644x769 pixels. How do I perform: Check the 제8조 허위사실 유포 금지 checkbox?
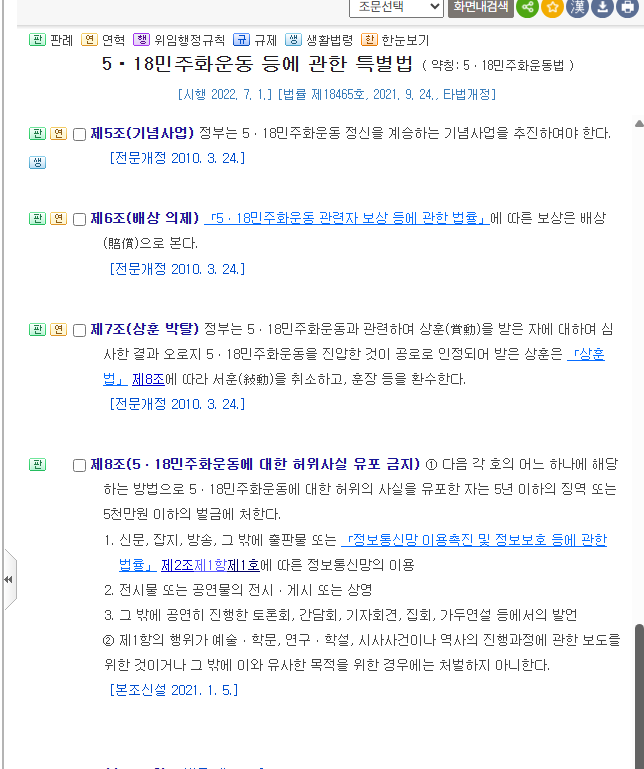[79, 465]
